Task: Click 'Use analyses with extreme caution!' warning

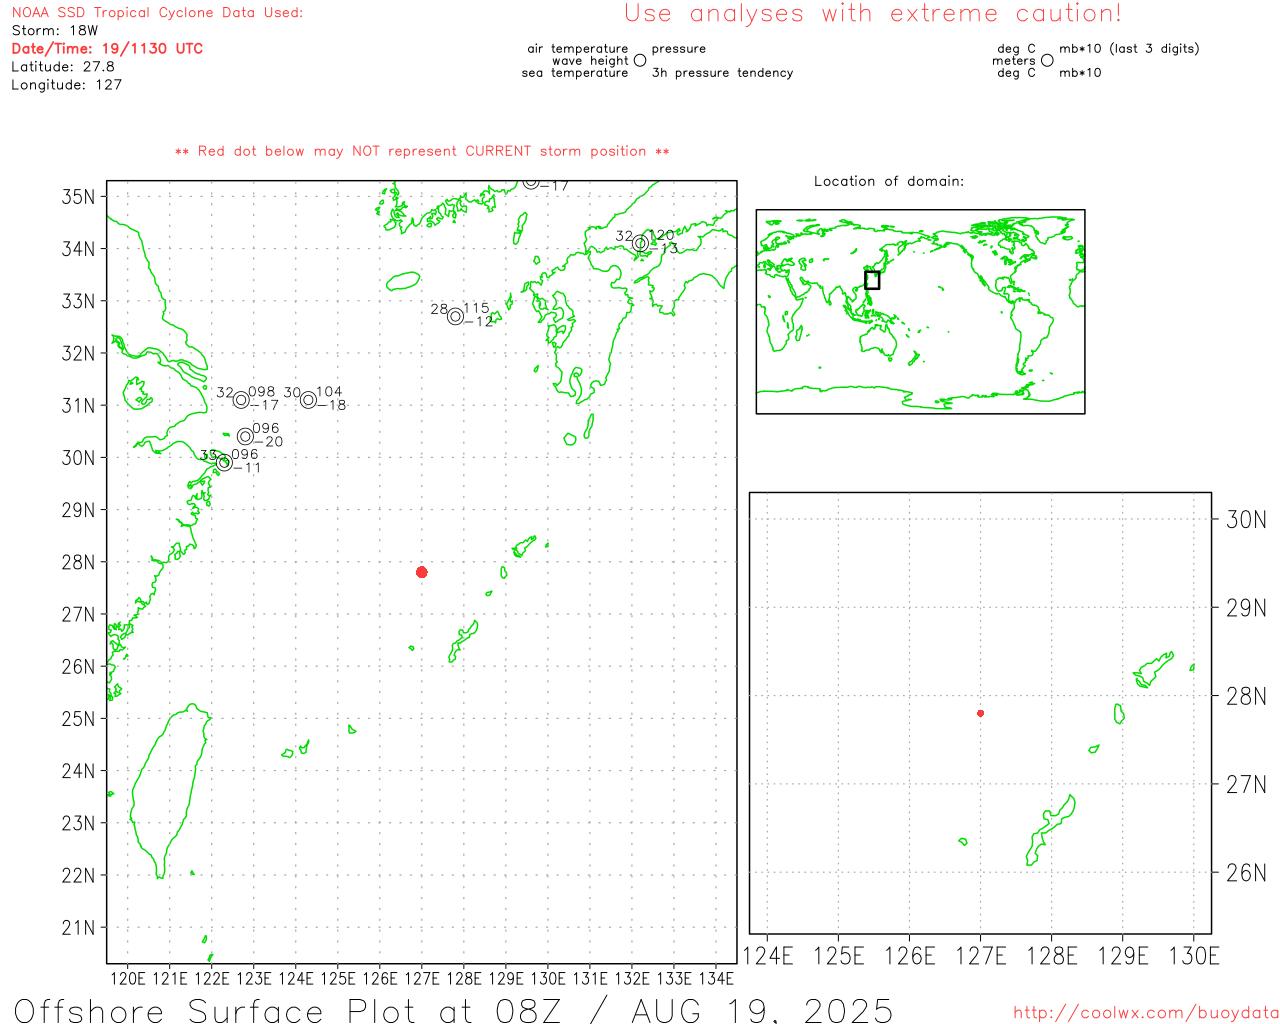Action: point(873,13)
